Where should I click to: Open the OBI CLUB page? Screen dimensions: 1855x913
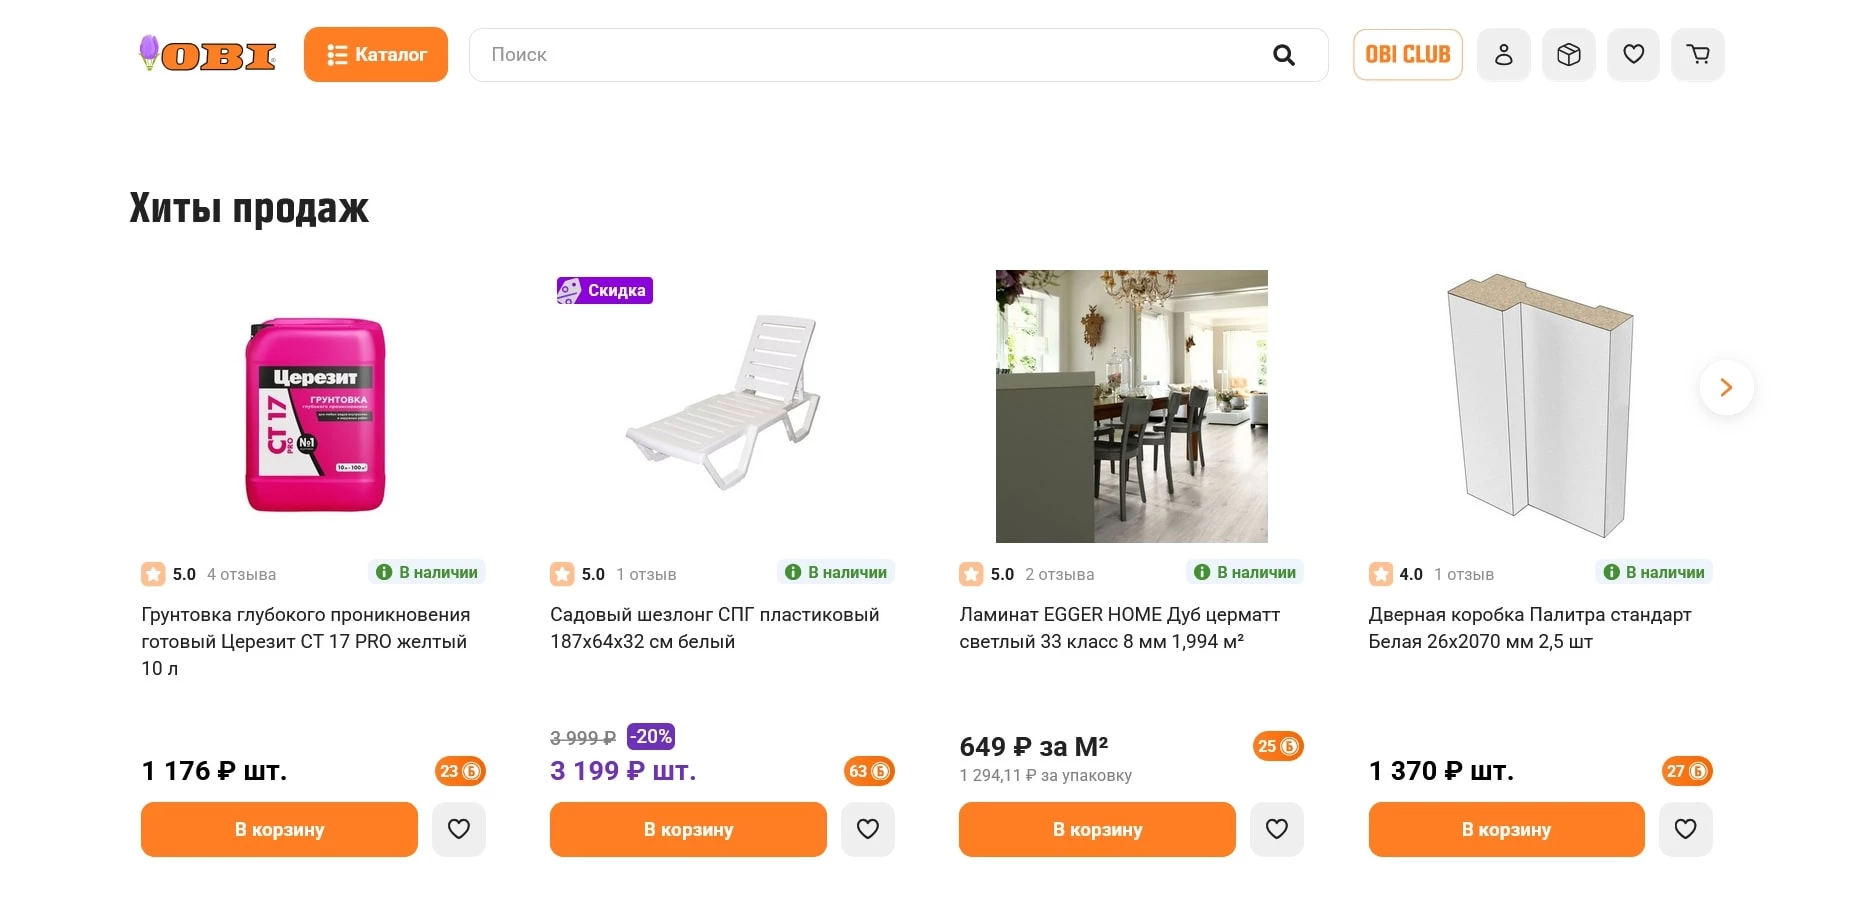pos(1407,54)
